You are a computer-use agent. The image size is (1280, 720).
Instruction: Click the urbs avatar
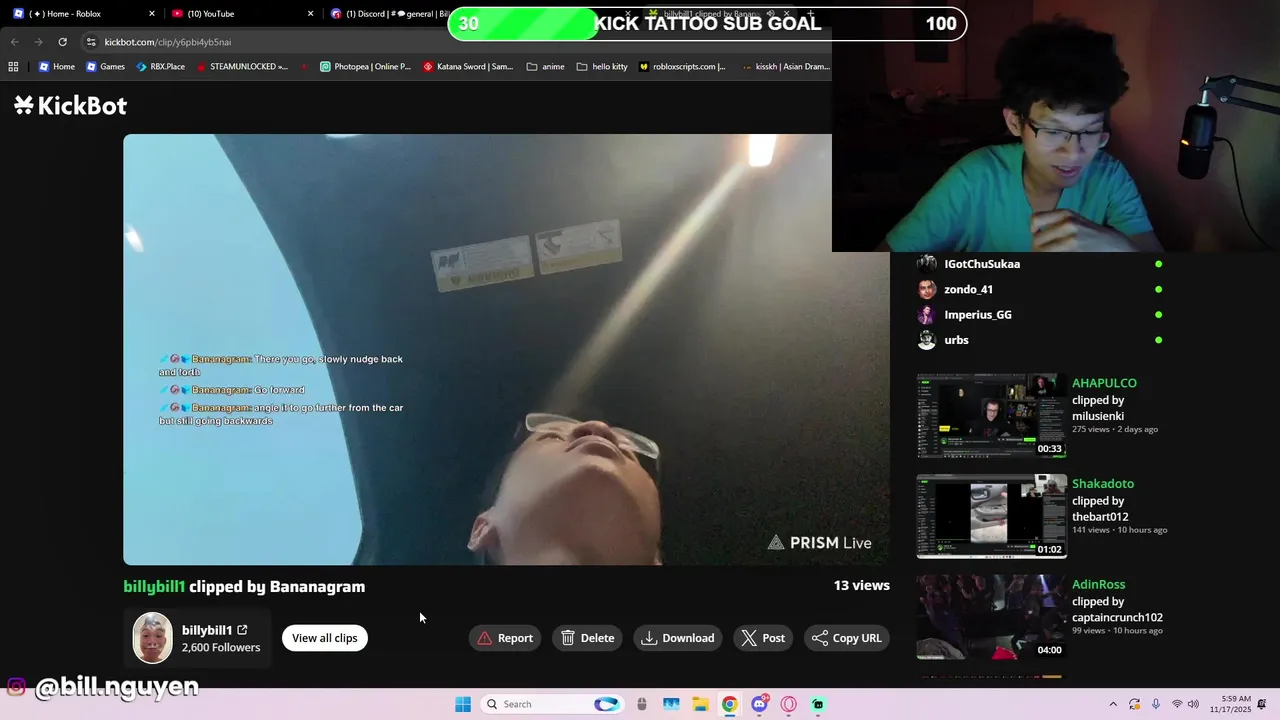point(927,340)
